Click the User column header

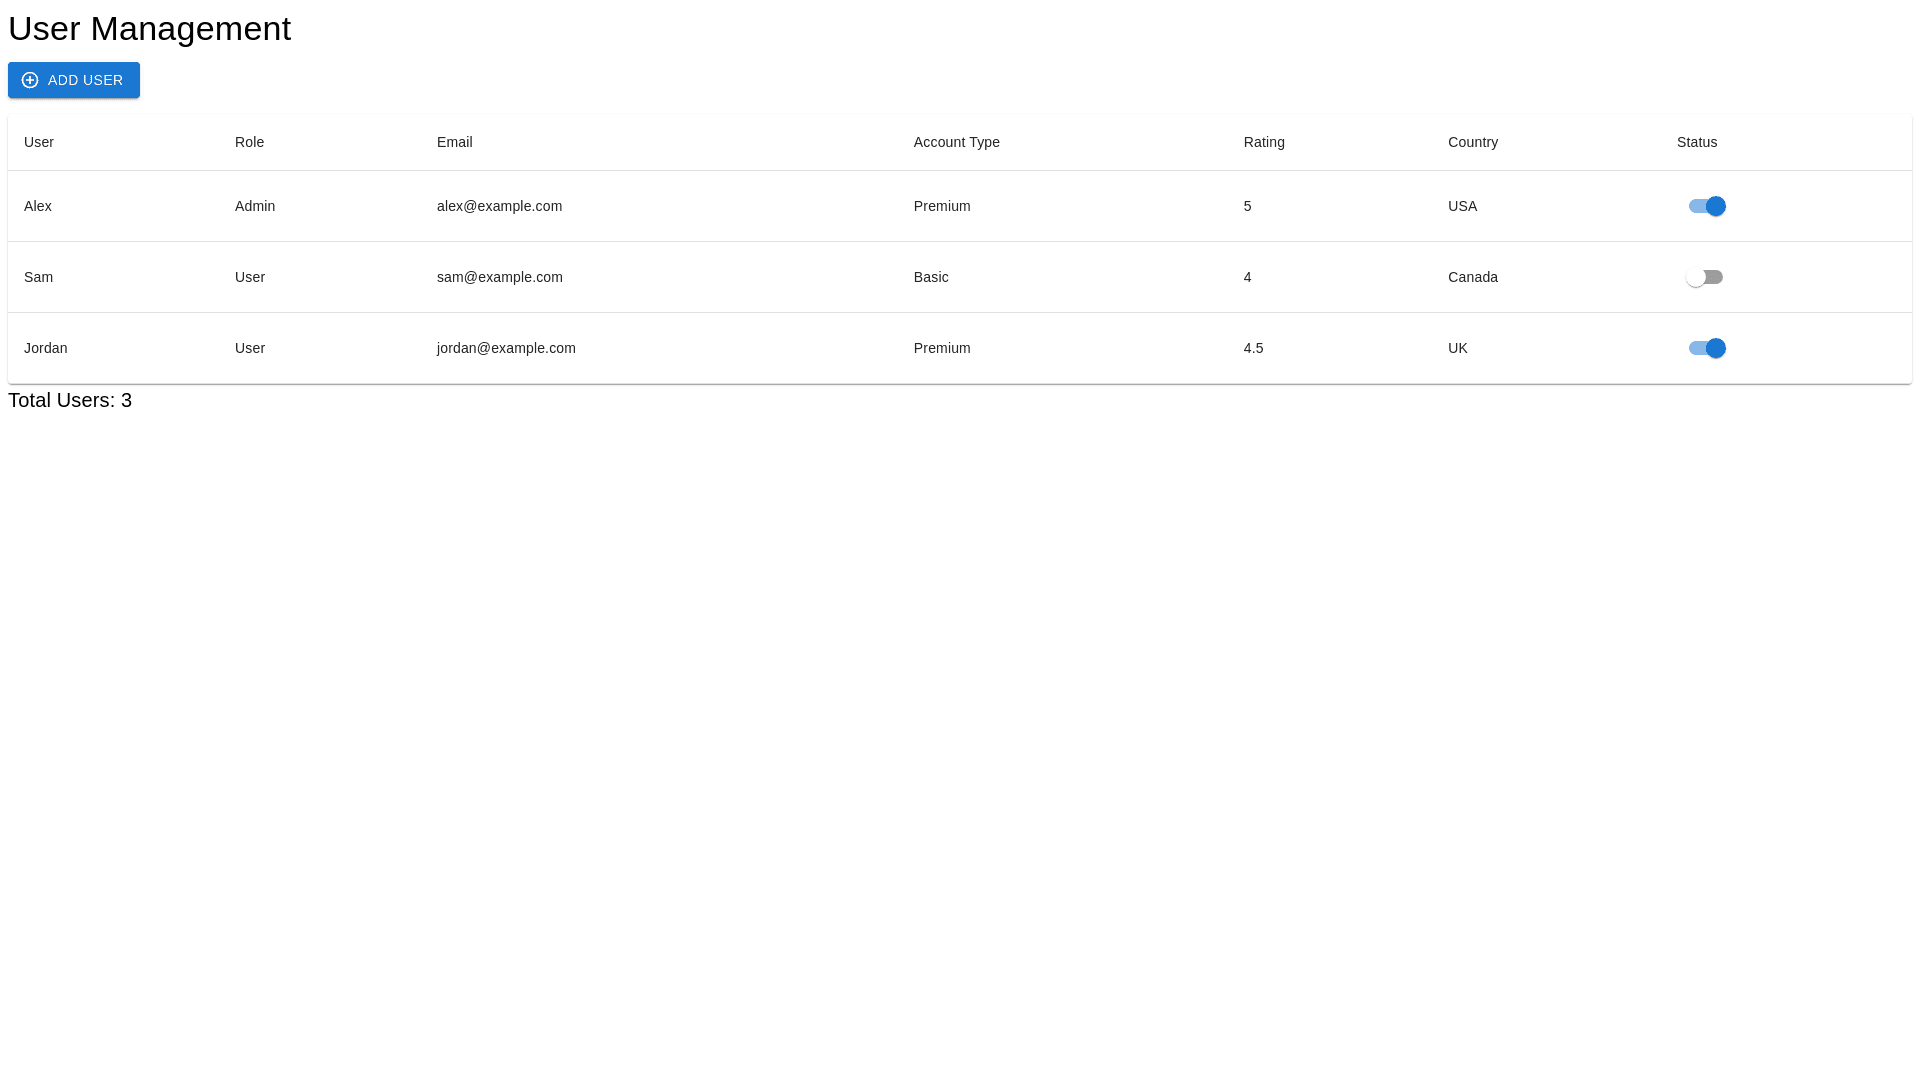tap(39, 142)
